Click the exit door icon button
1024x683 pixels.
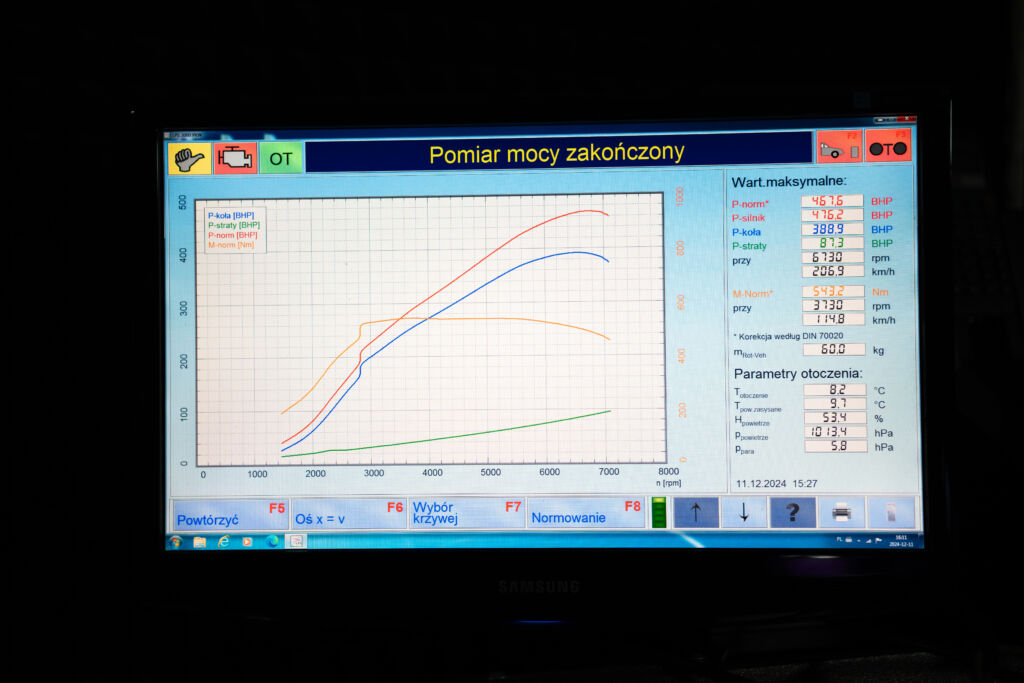(x=891, y=512)
